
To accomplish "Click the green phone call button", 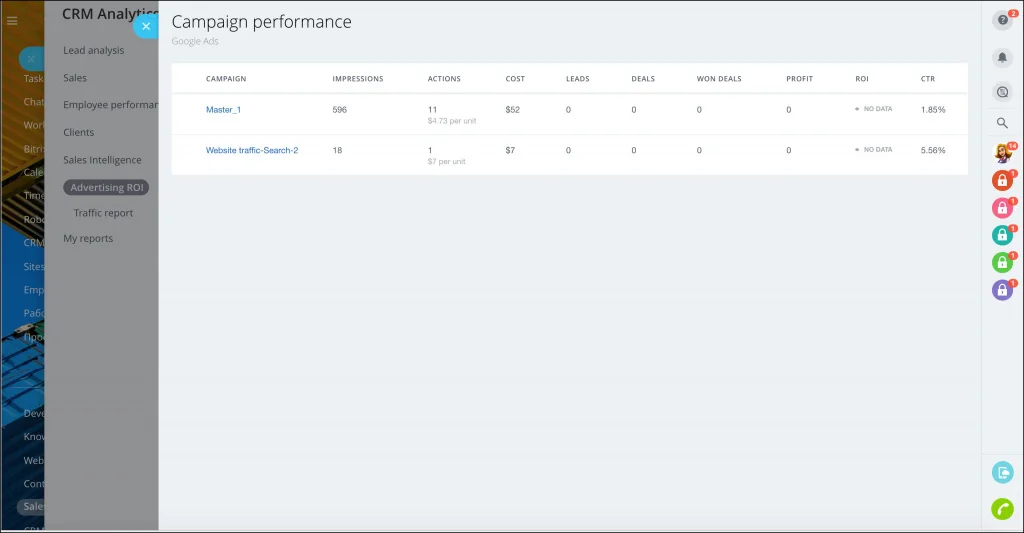I will 1002,509.
